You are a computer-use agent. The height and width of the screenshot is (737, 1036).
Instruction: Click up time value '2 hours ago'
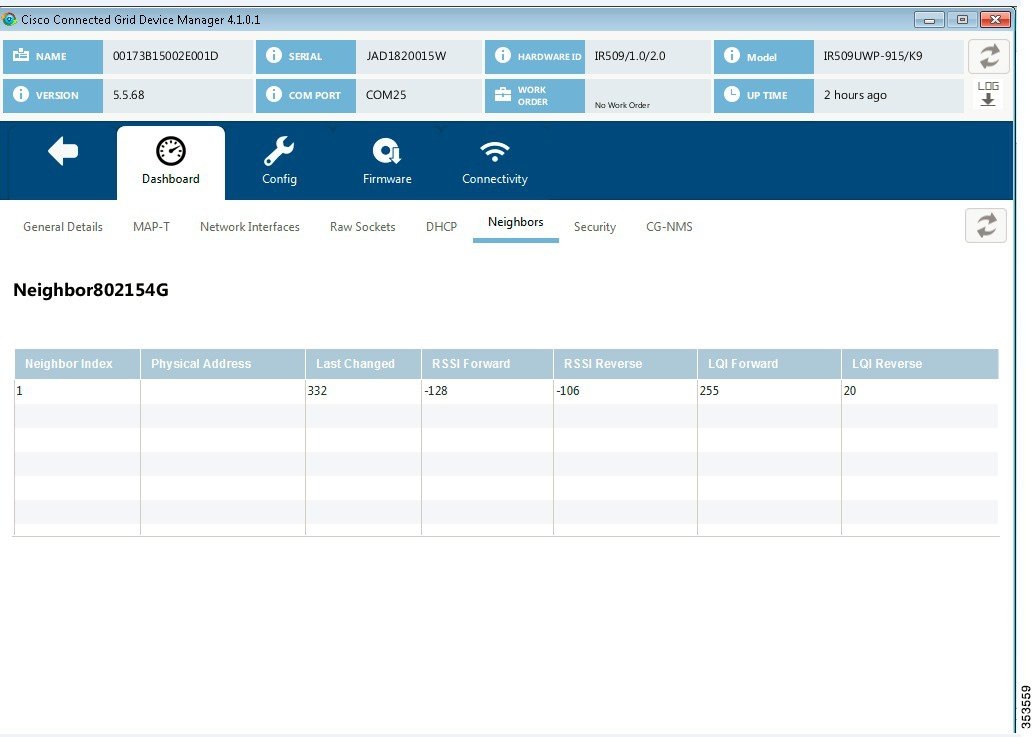(855, 95)
